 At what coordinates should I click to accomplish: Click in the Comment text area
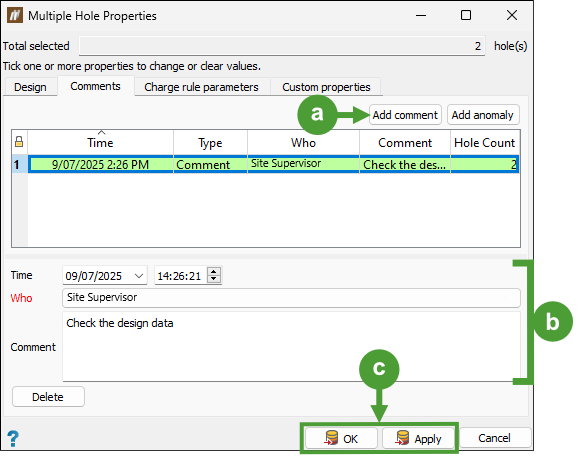point(291,347)
